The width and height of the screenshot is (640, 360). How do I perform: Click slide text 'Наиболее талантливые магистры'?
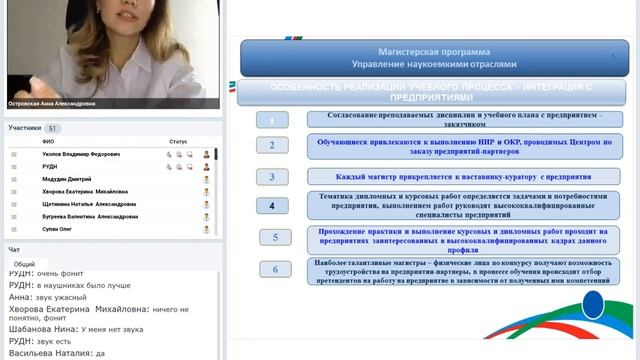click(x=463, y=271)
